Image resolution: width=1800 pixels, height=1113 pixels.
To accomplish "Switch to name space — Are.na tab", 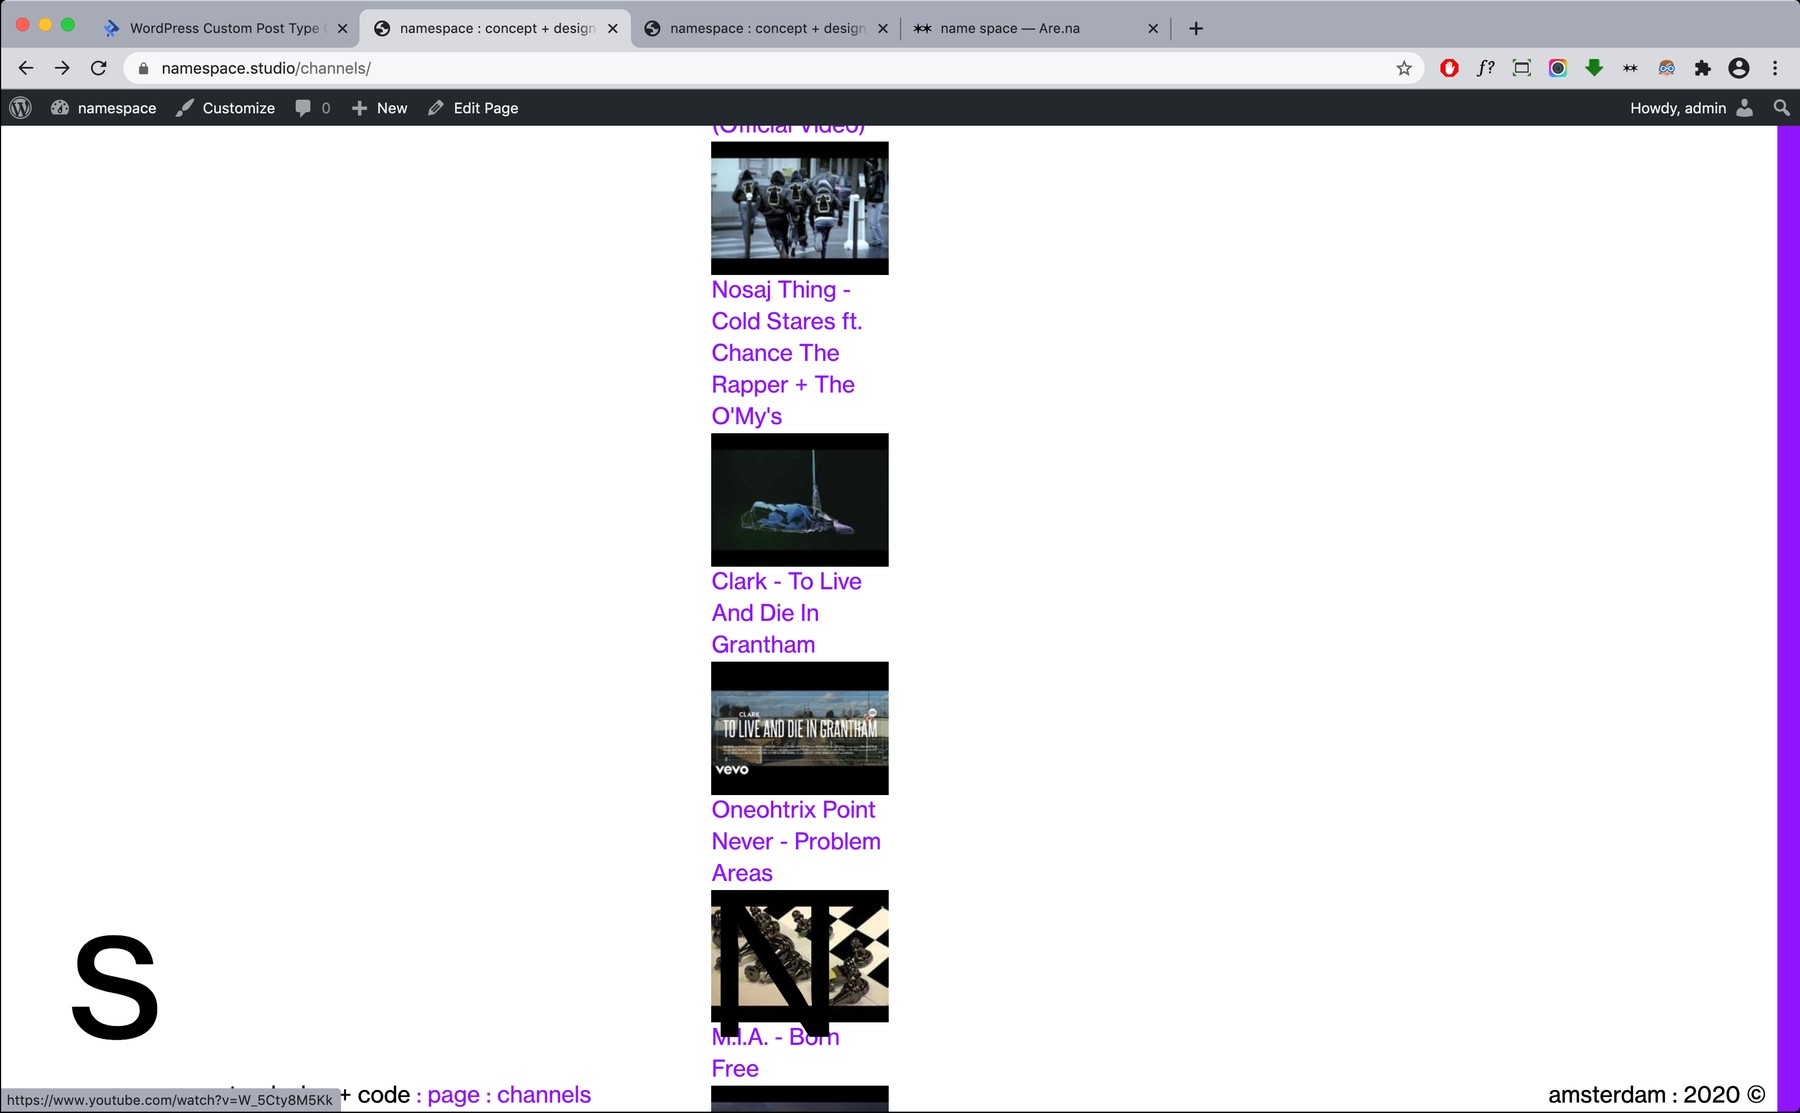I will 1035,28.
